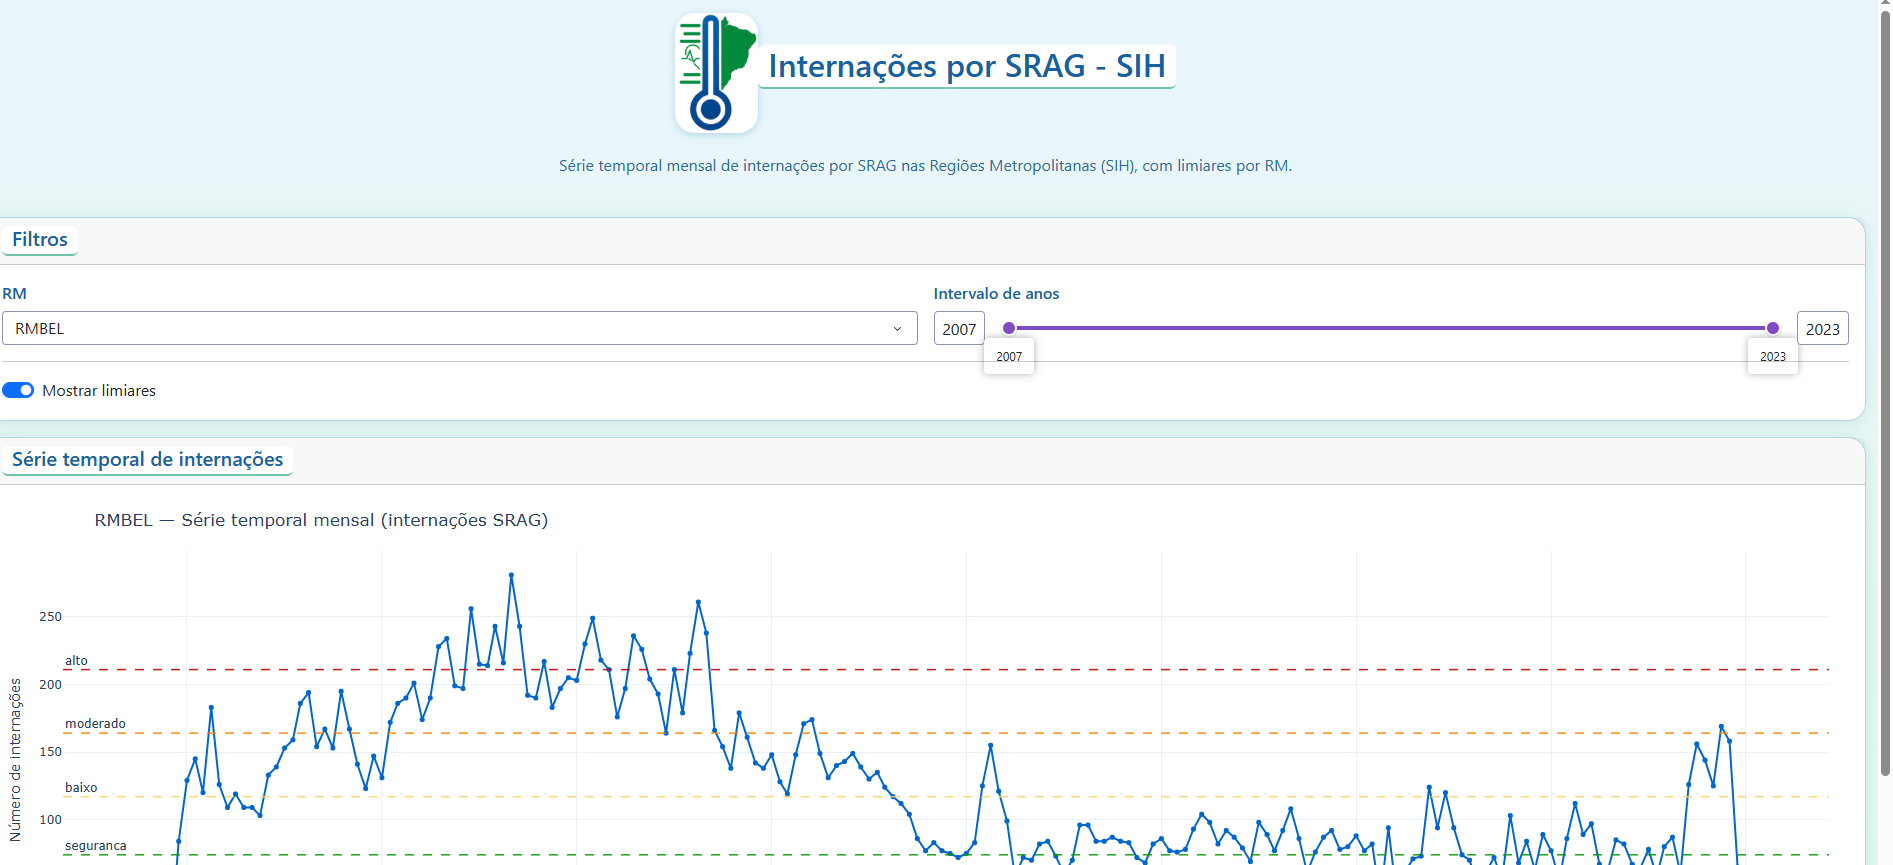
Task: Click the subtitle text about Regiões Metropolitanas
Action: (925, 166)
